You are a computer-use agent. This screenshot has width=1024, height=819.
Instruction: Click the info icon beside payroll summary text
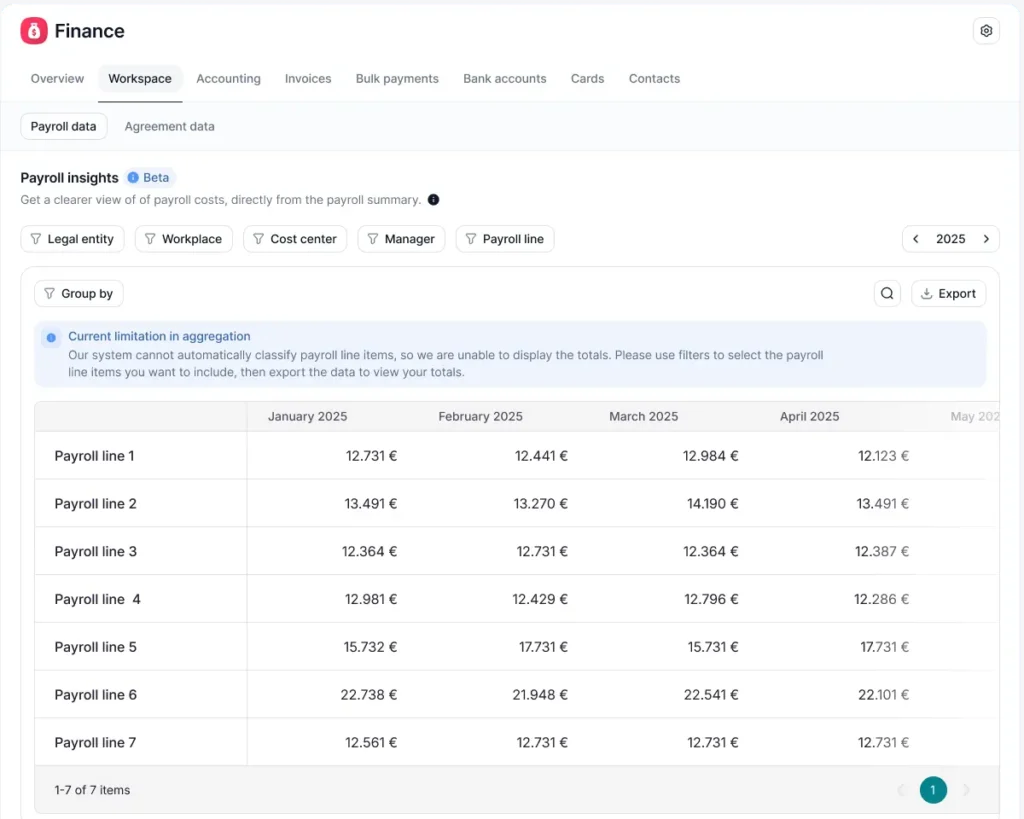(433, 200)
